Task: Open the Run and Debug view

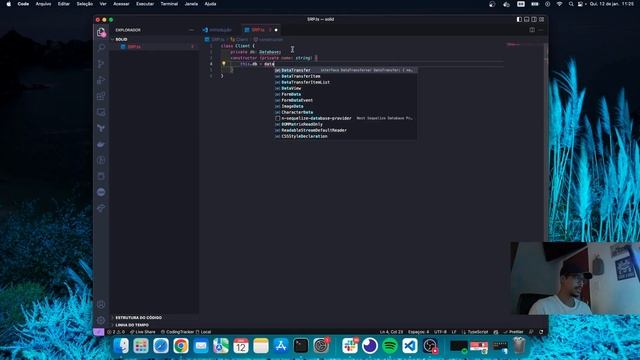Action: (x=101, y=80)
